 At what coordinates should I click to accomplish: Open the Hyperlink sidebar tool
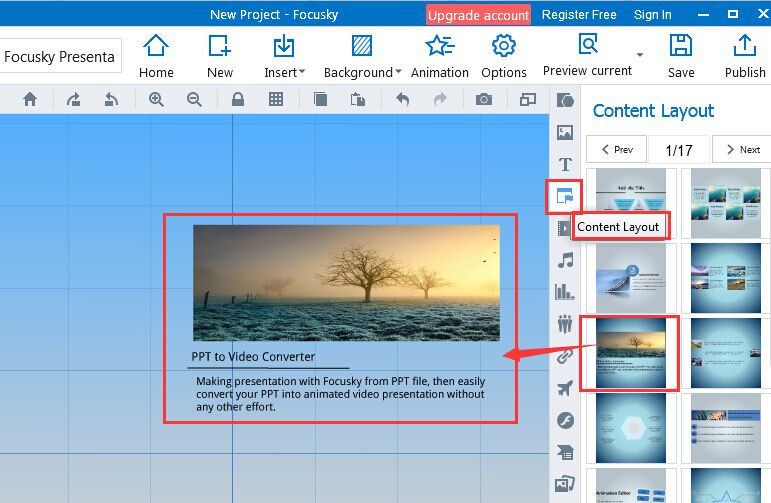coord(565,356)
